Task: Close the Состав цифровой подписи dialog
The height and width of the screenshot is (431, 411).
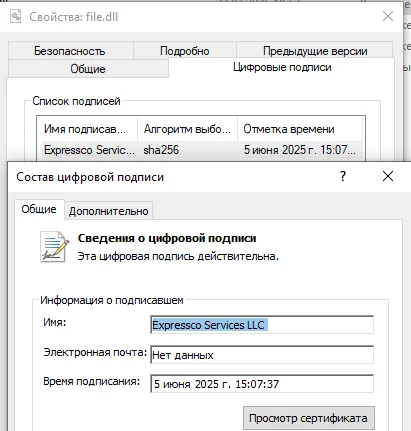Action: 388,176
